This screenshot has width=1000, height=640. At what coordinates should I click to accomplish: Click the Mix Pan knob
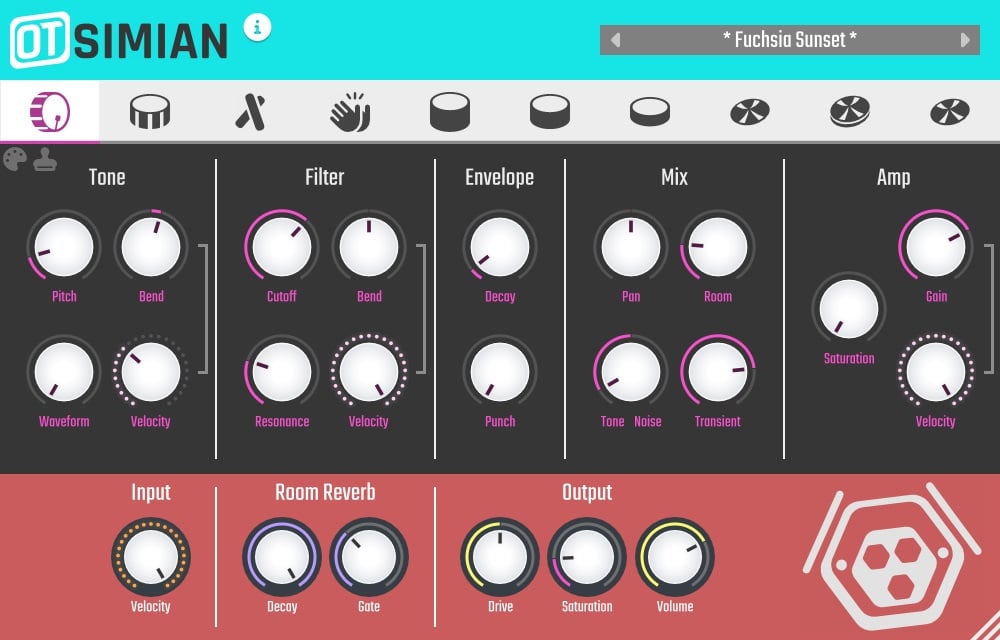click(631, 247)
